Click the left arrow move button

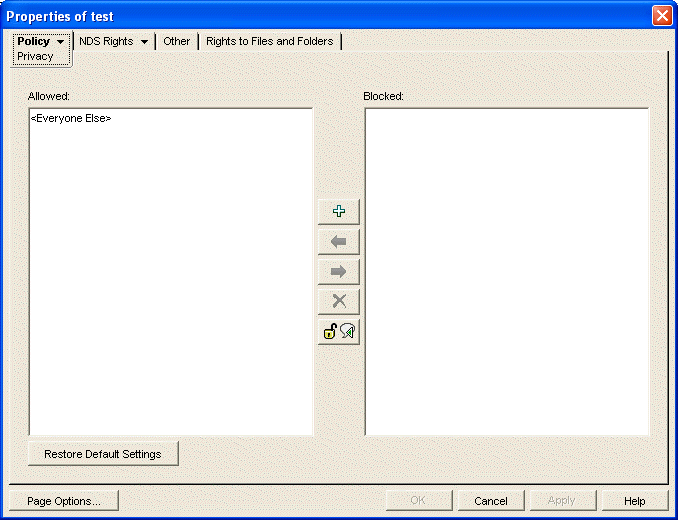pos(339,242)
